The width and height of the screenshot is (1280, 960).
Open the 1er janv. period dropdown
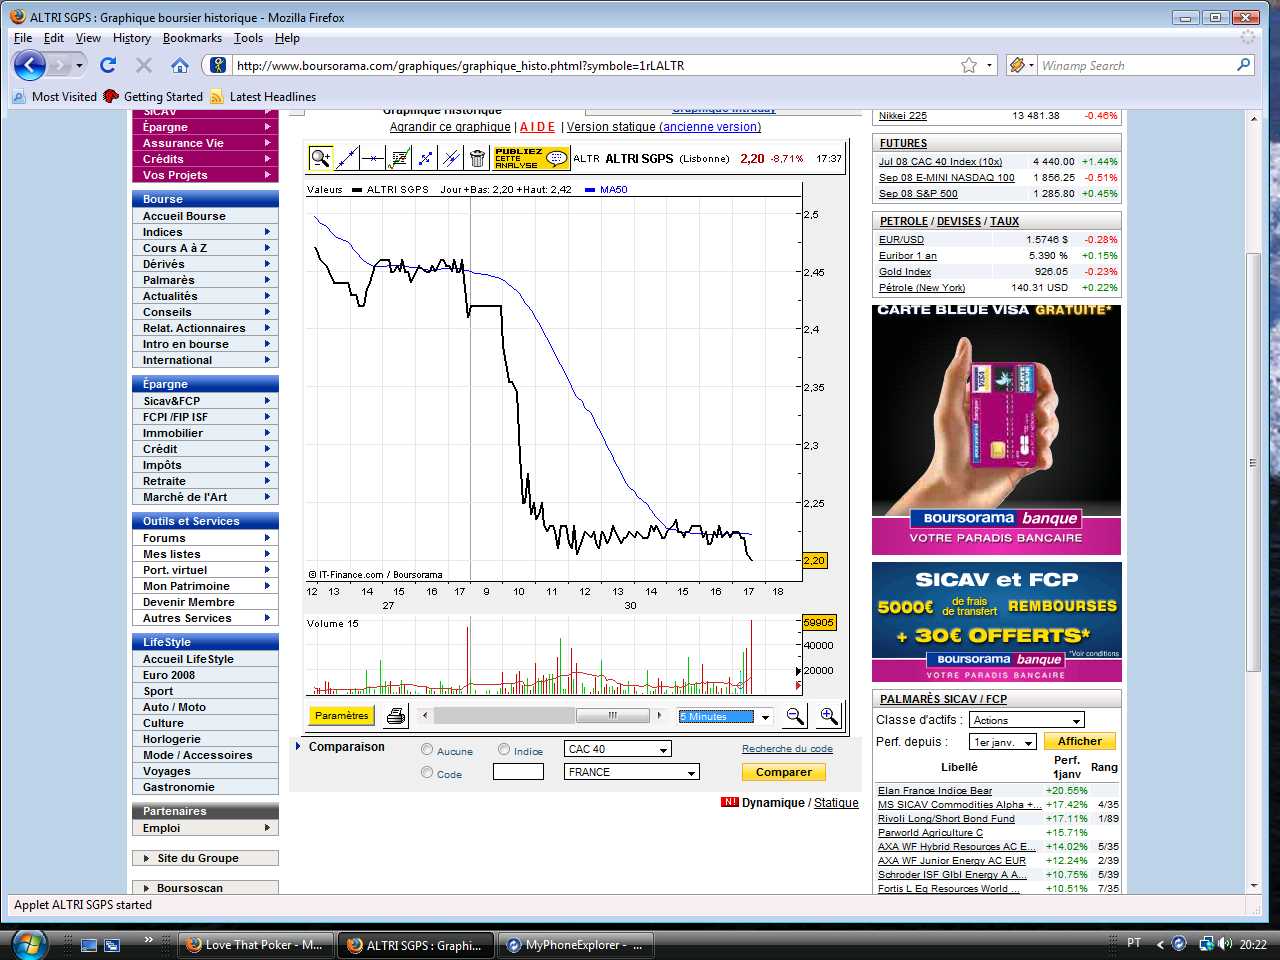[x=1003, y=742]
